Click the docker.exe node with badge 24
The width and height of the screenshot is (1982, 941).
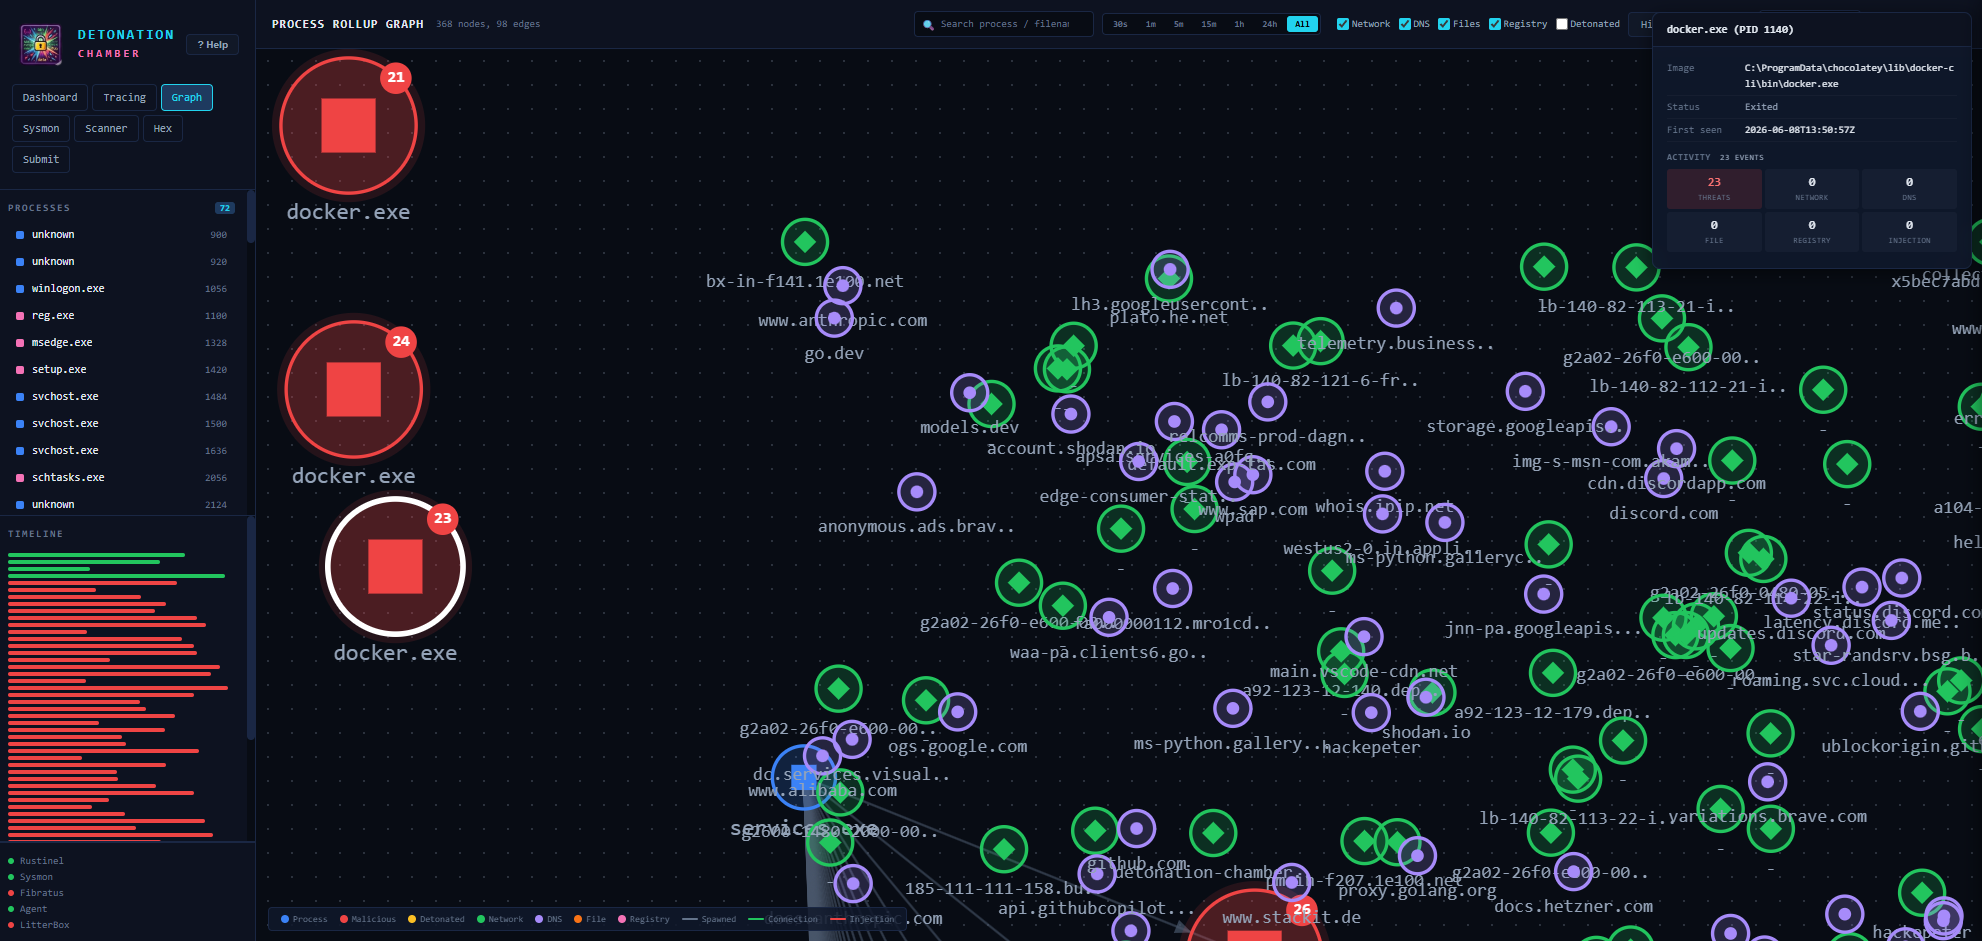[x=353, y=389]
